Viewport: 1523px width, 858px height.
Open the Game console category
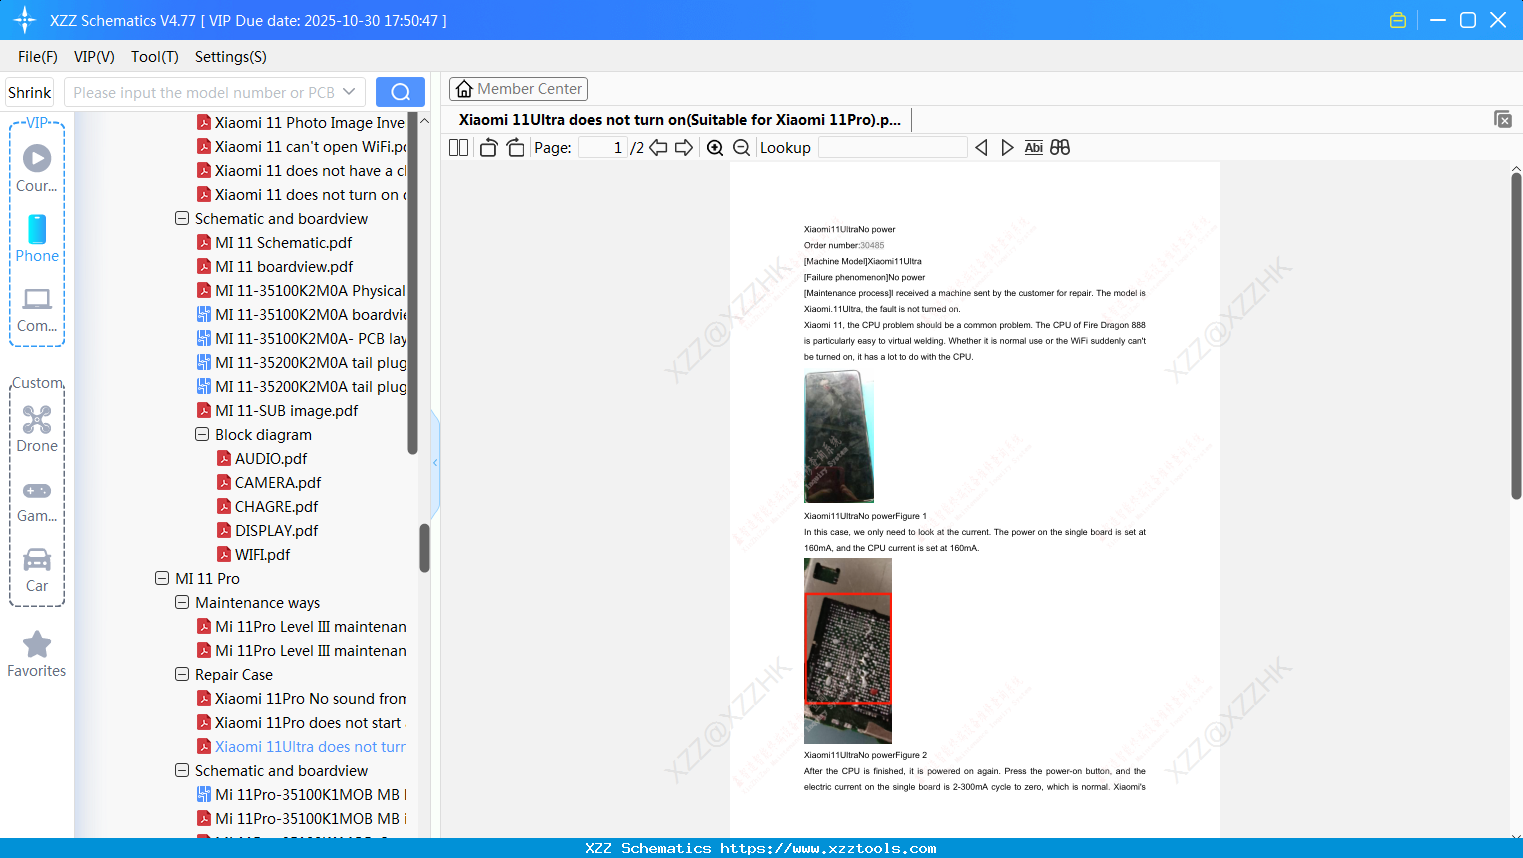[x=37, y=500]
